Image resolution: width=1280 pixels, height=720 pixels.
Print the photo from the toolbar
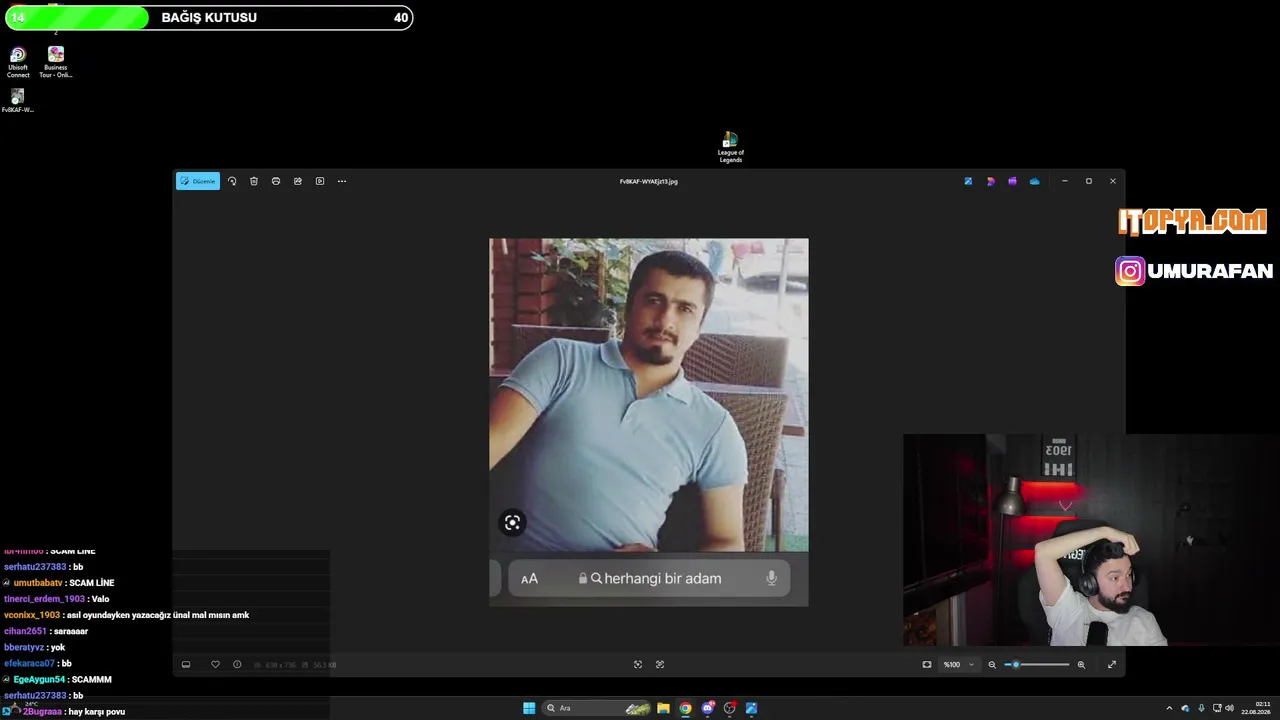tap(276, 181)
